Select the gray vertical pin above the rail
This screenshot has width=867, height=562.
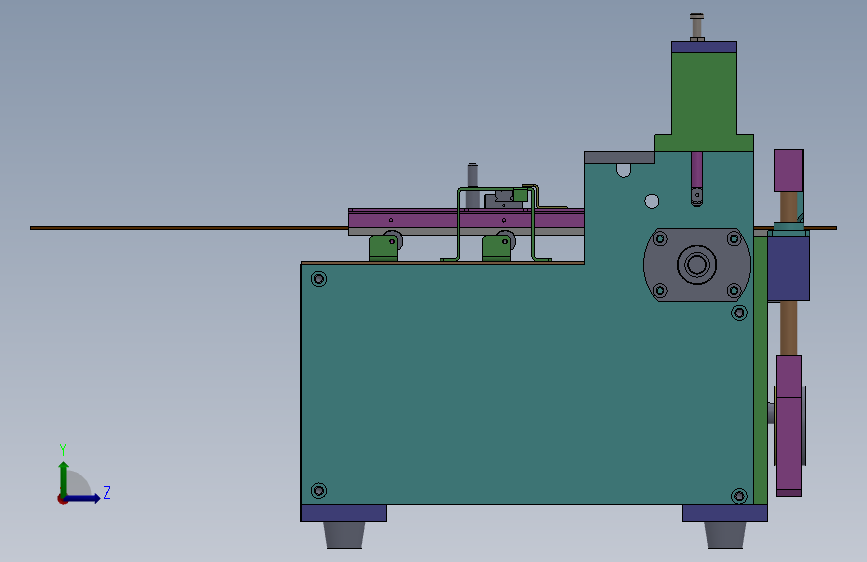(472, 185)
